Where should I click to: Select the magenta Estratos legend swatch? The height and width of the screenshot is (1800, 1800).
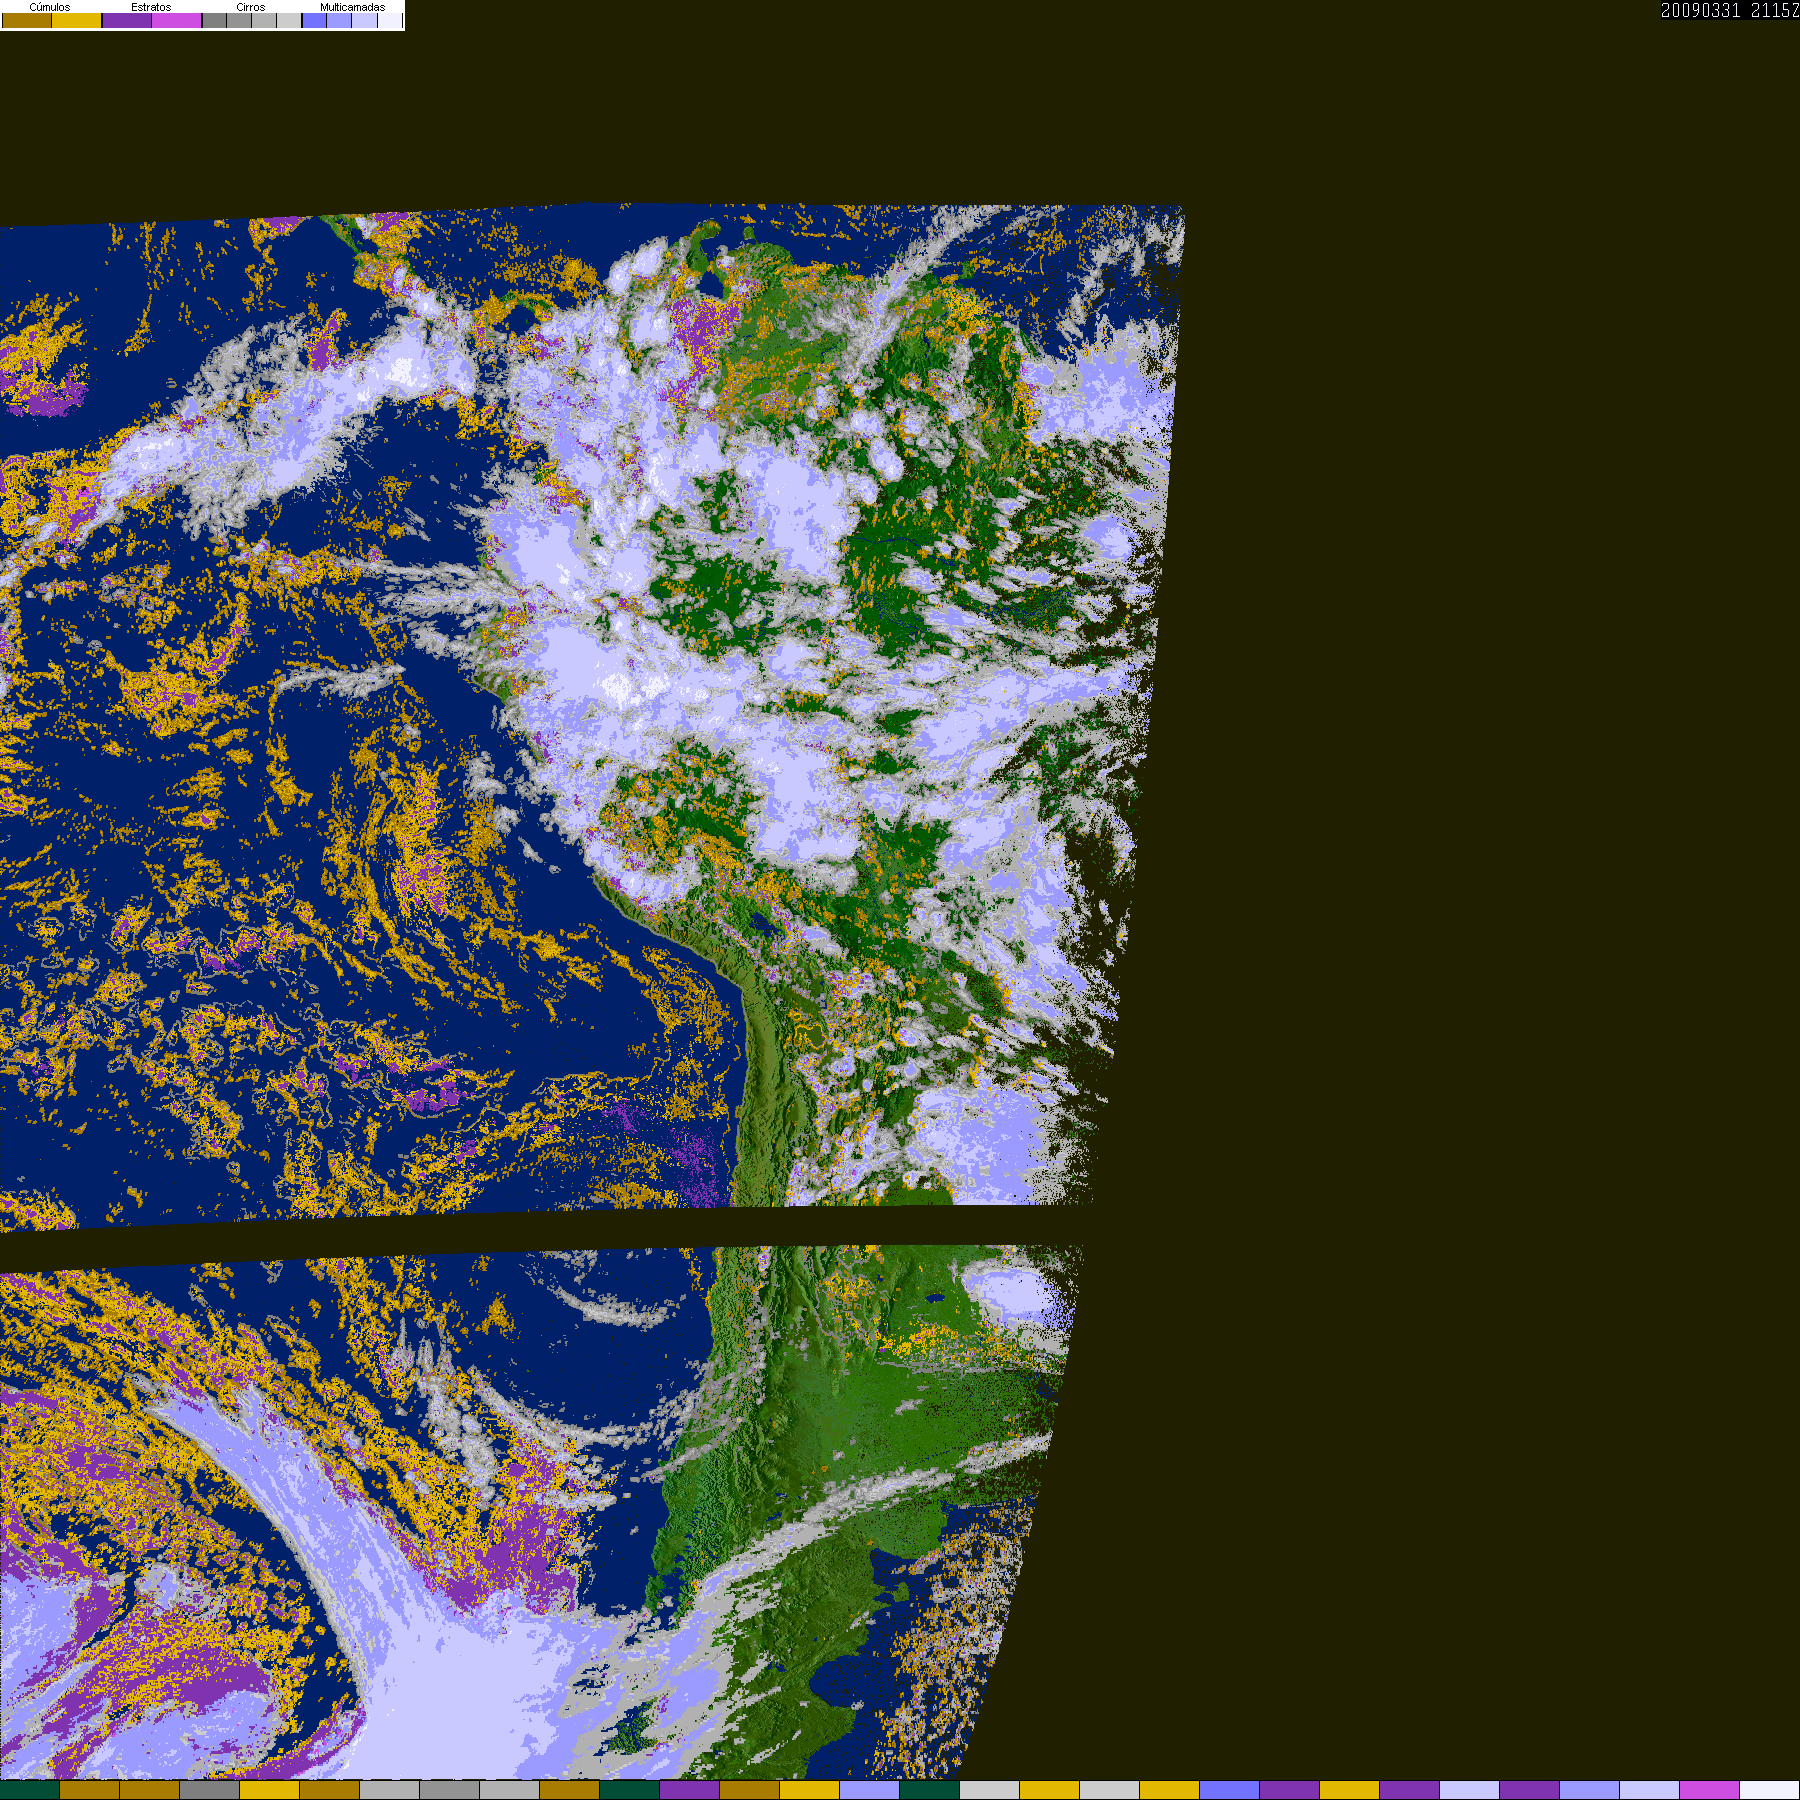click(x=176, y=20)
